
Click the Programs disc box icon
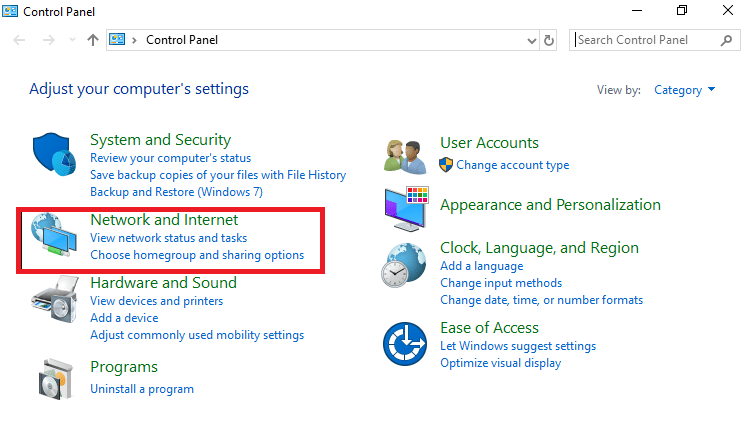point(55,377)
